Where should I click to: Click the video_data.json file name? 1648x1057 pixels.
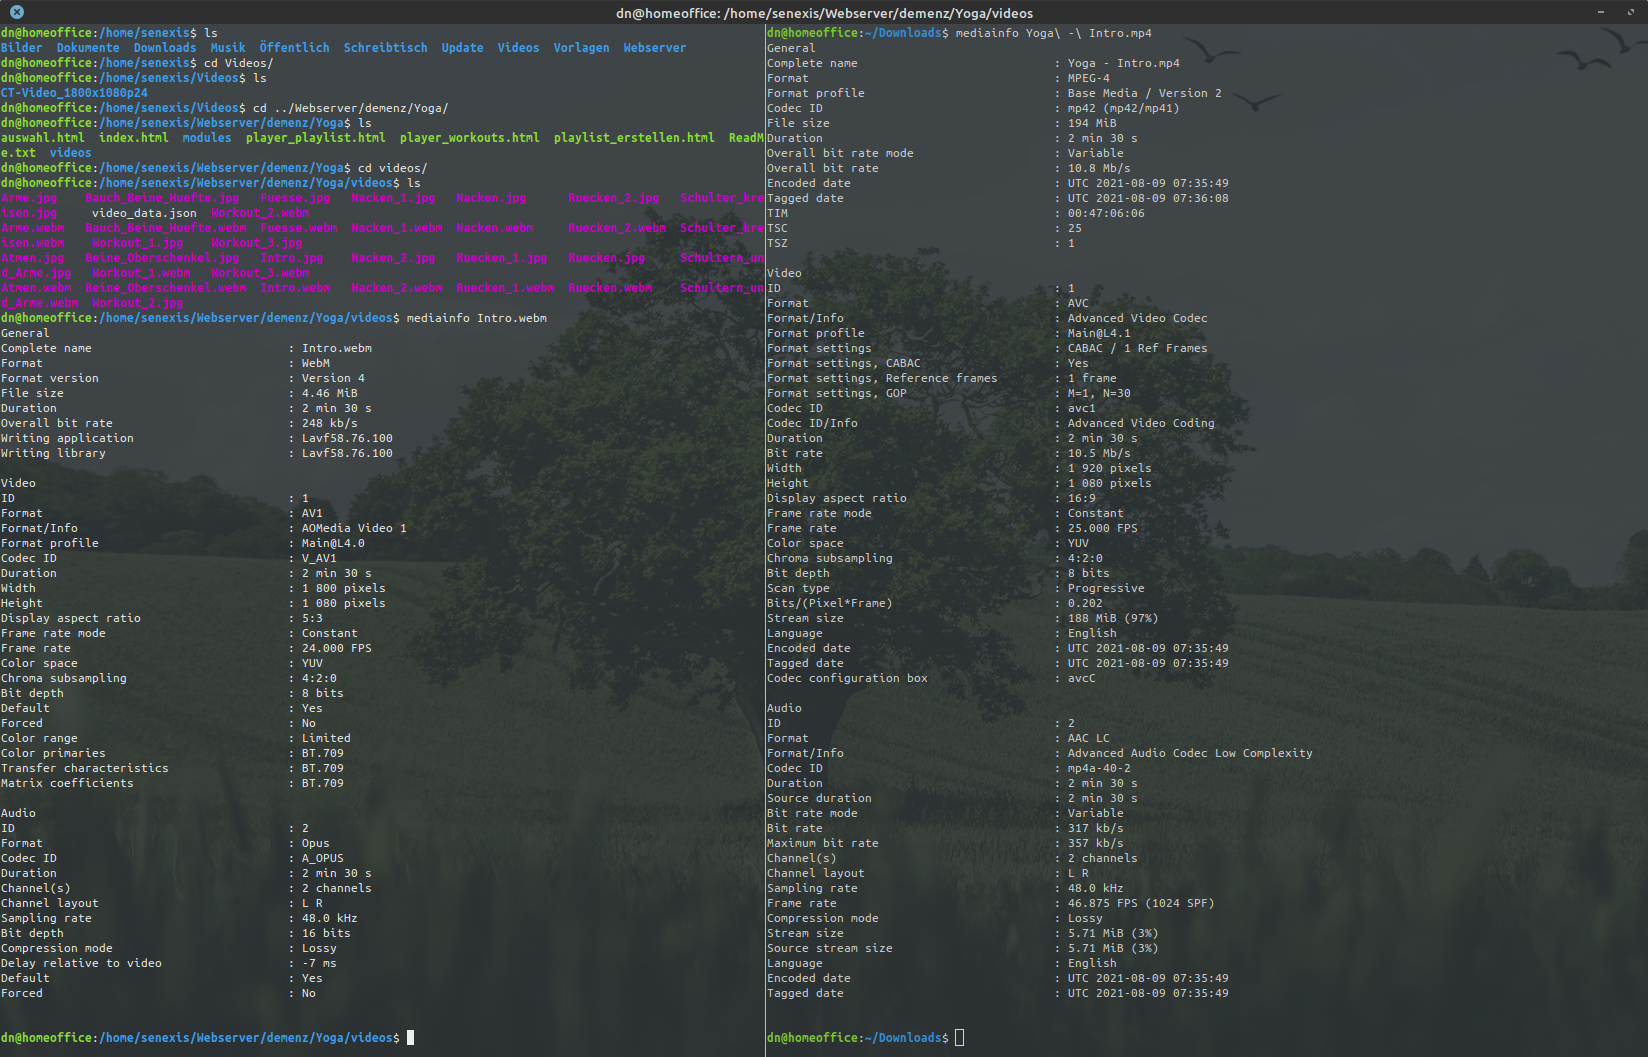point(144,213)
